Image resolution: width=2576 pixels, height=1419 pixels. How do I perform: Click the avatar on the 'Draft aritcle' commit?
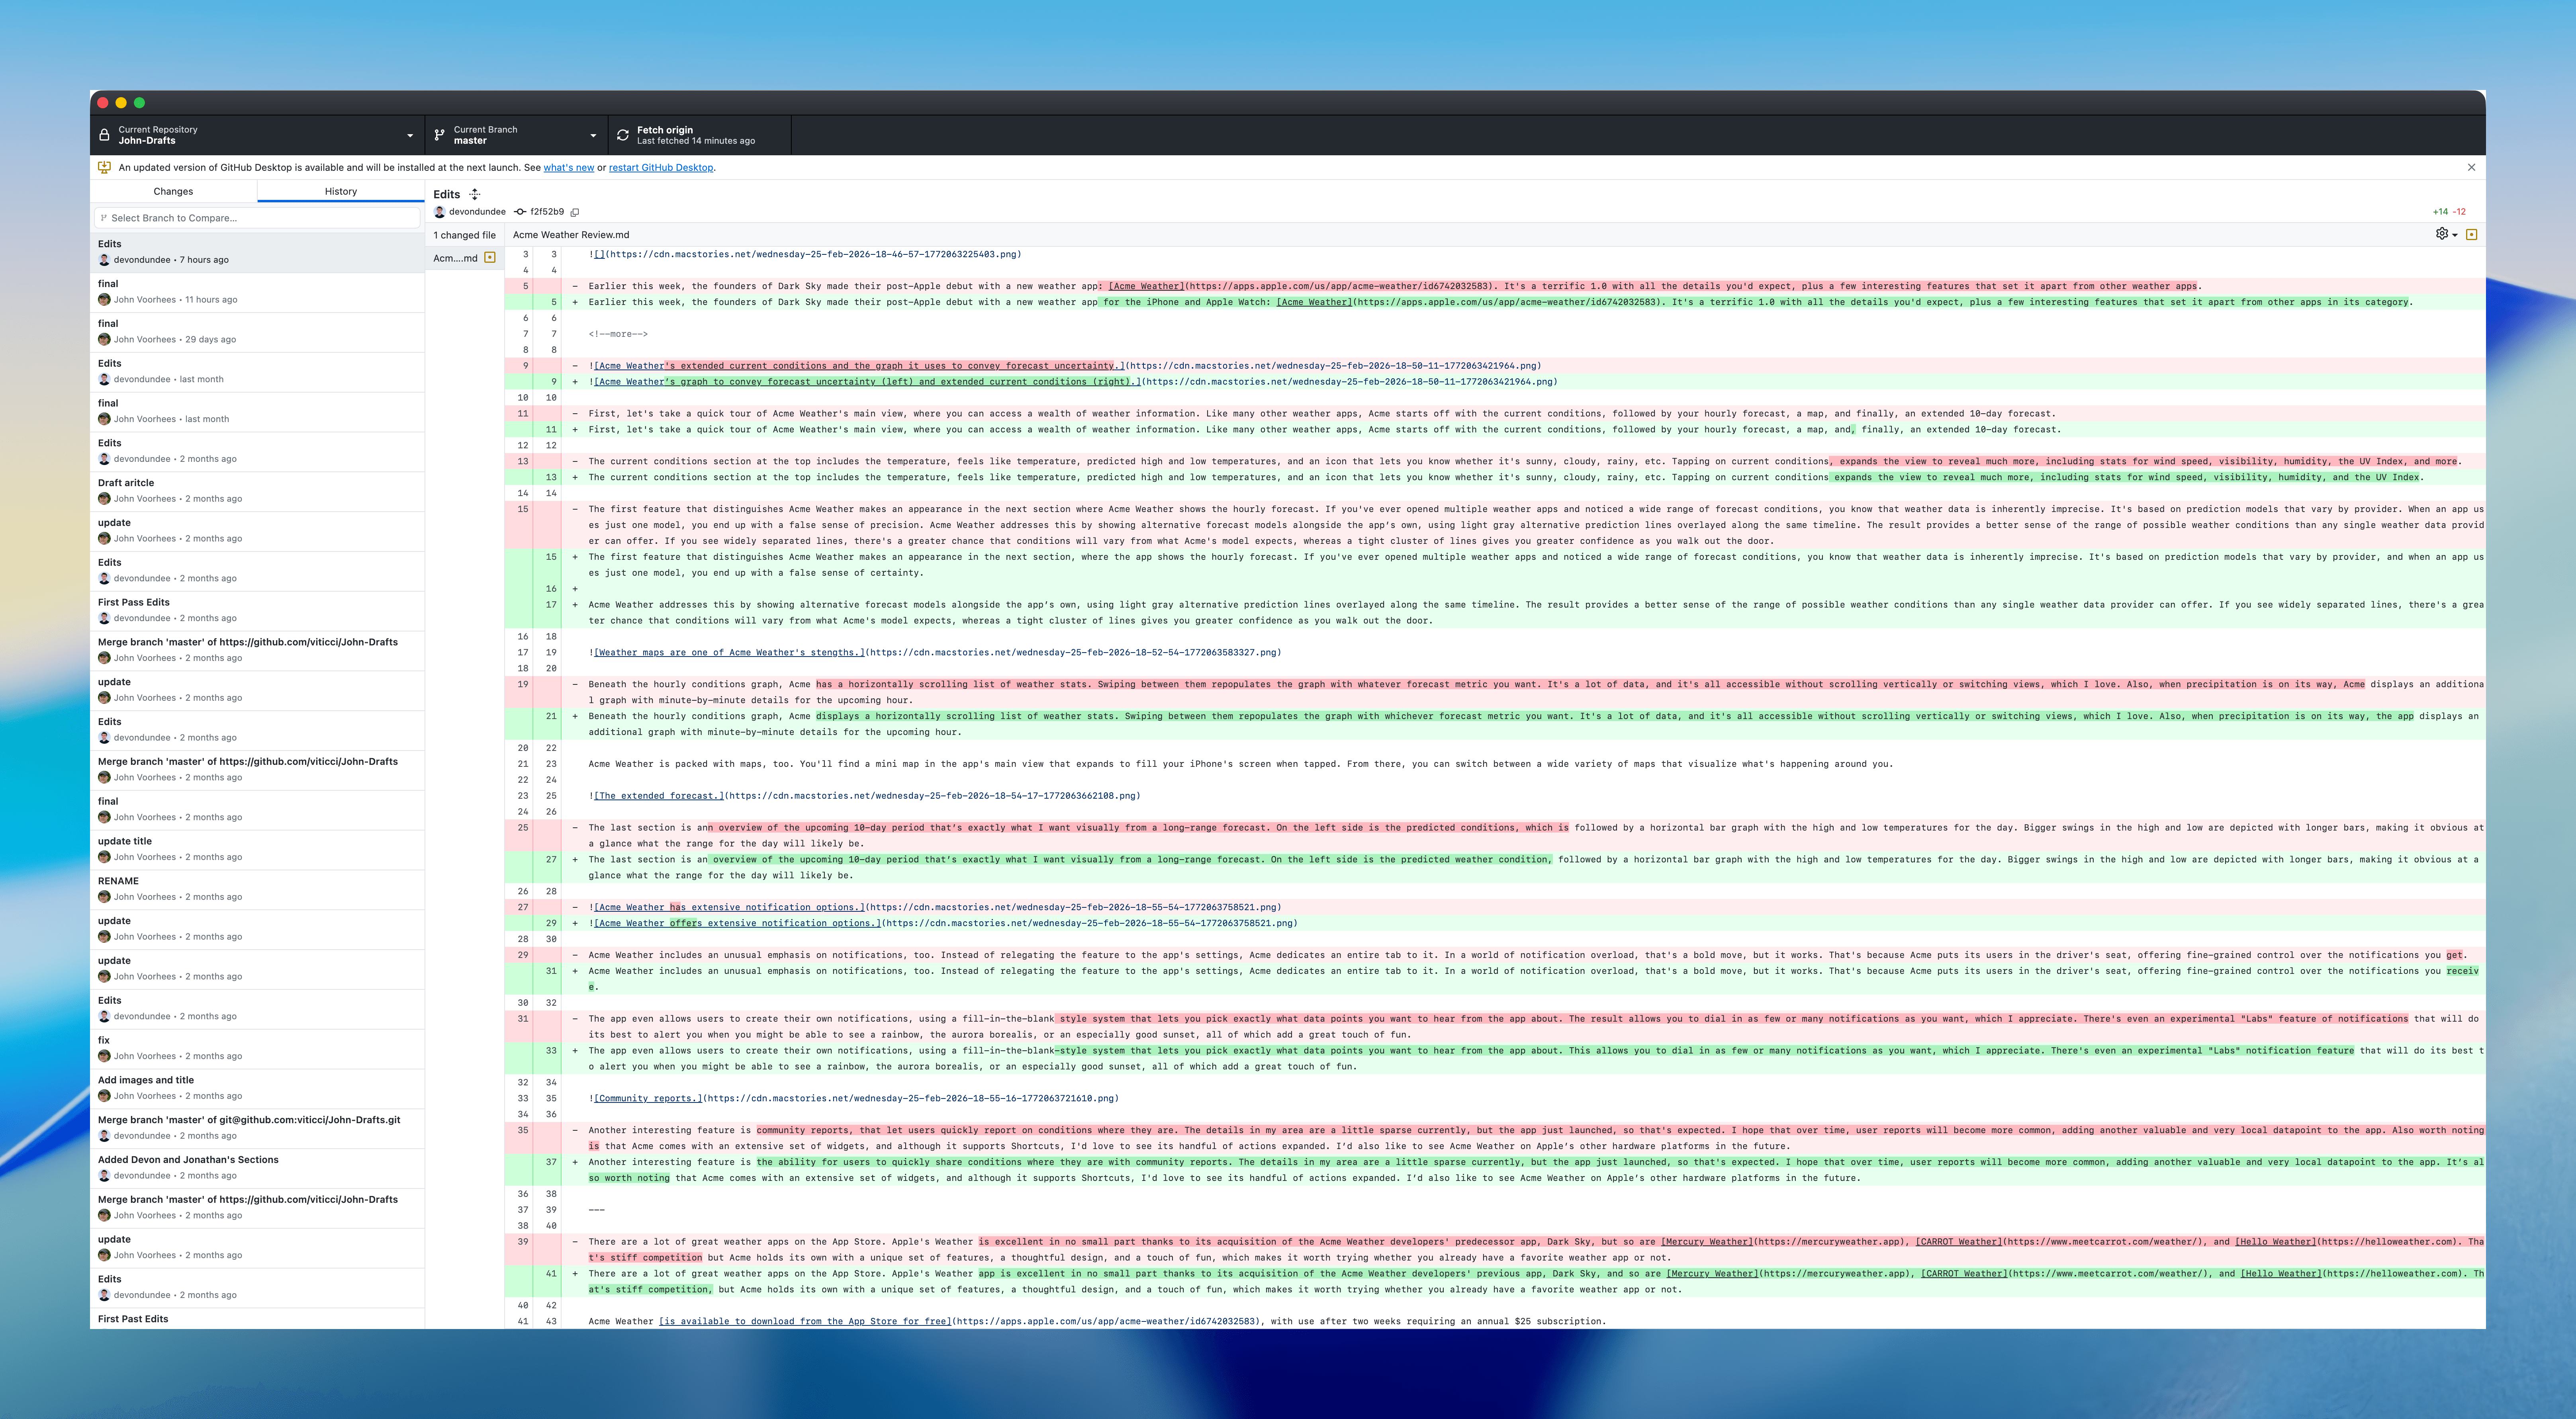[x=104, y=498]
